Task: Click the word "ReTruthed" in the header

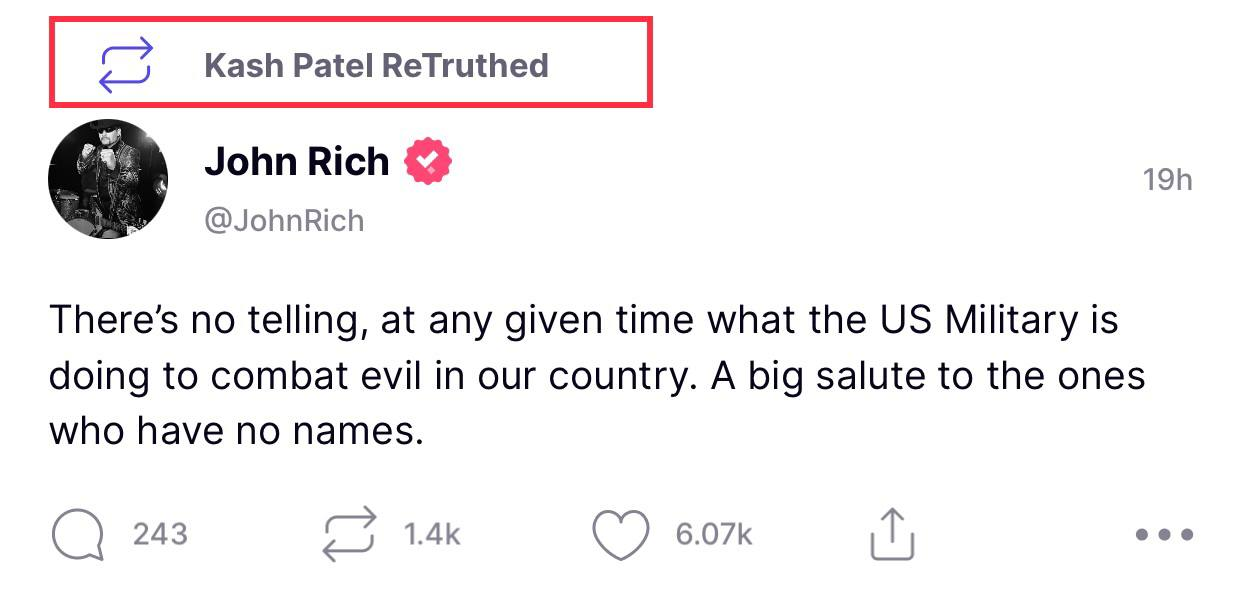Action: click(x=465, y=66)
